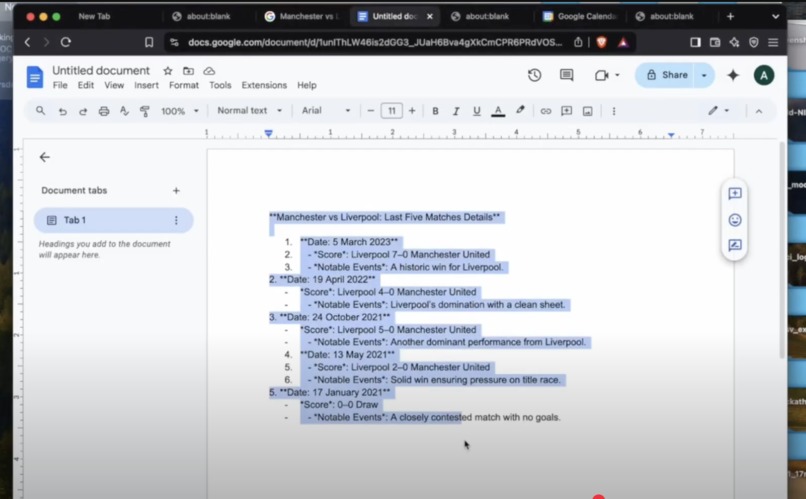Open the Tools menu
806x499 pixels.
click(220, 85)
